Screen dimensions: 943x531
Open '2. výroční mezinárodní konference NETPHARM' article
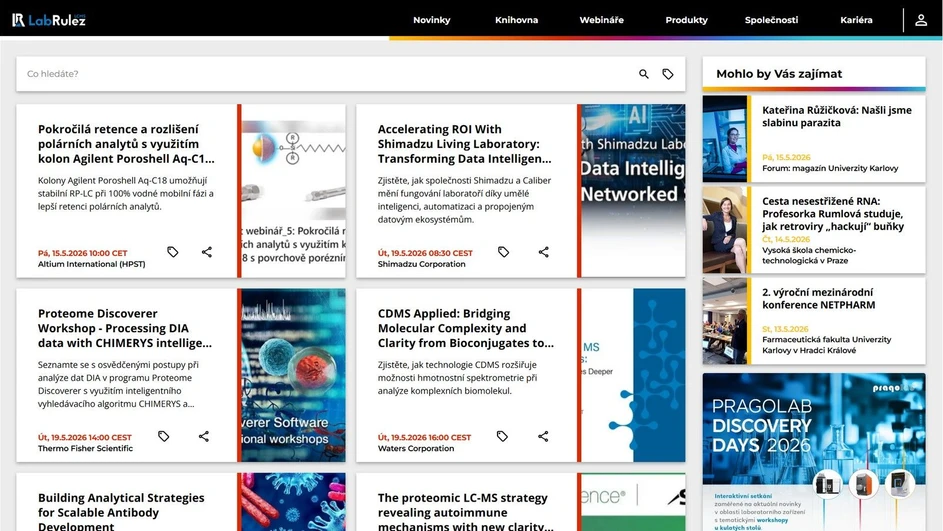pyautogui.click(x=819, y=298)
